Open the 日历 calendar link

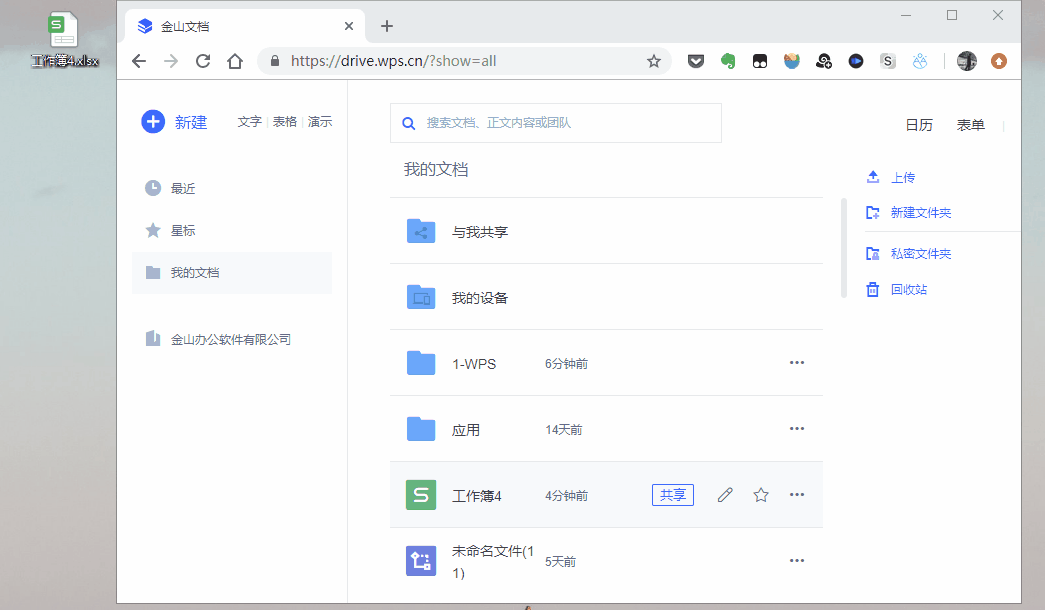(918, 125)
